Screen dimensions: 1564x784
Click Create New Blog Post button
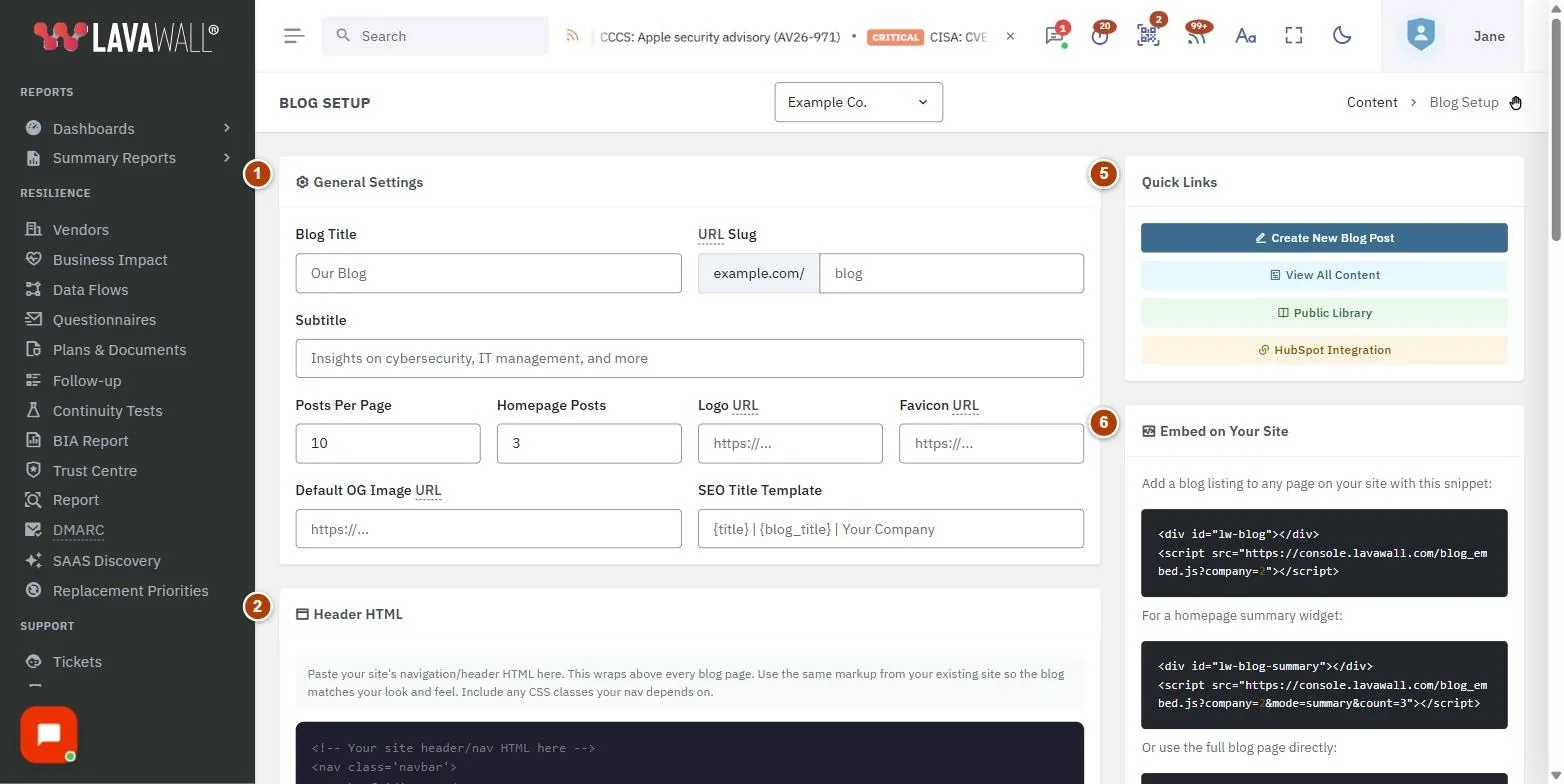tap(1324, 238)
